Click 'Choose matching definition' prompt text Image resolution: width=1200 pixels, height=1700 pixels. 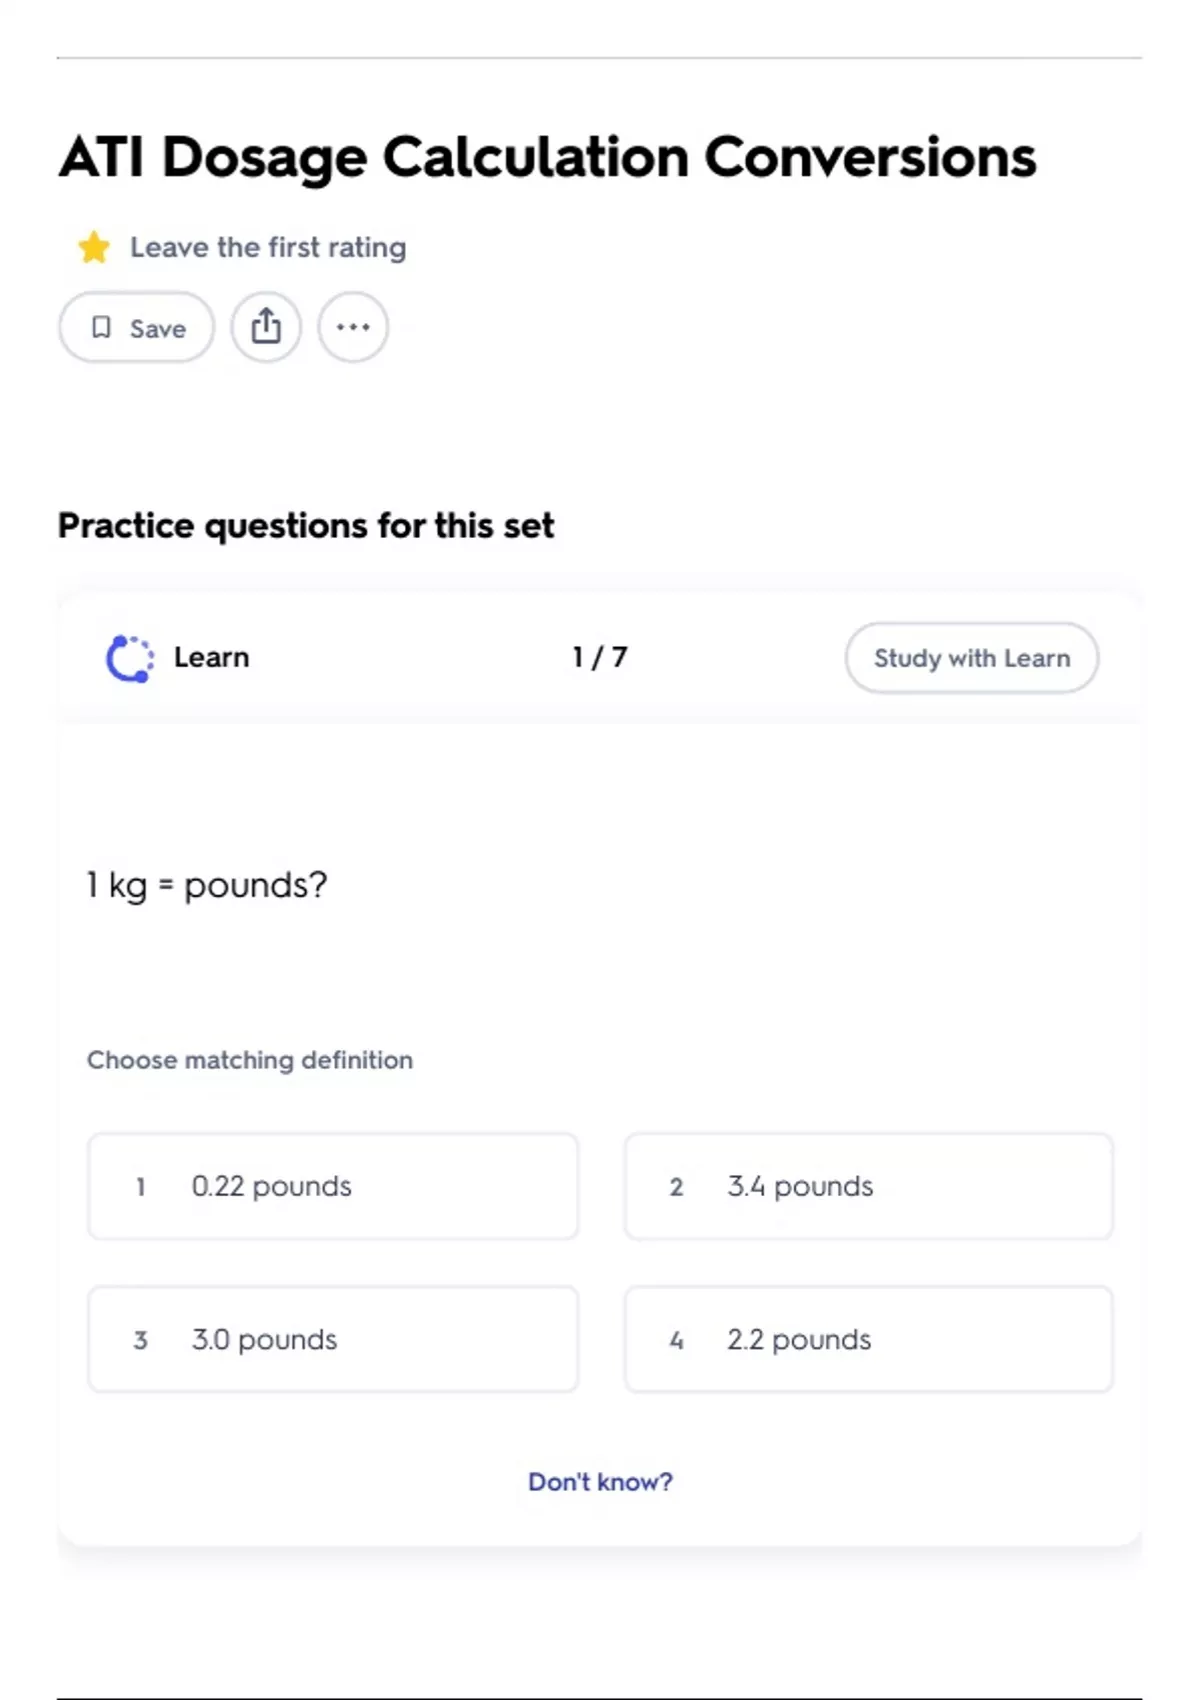coord(250,1060)
